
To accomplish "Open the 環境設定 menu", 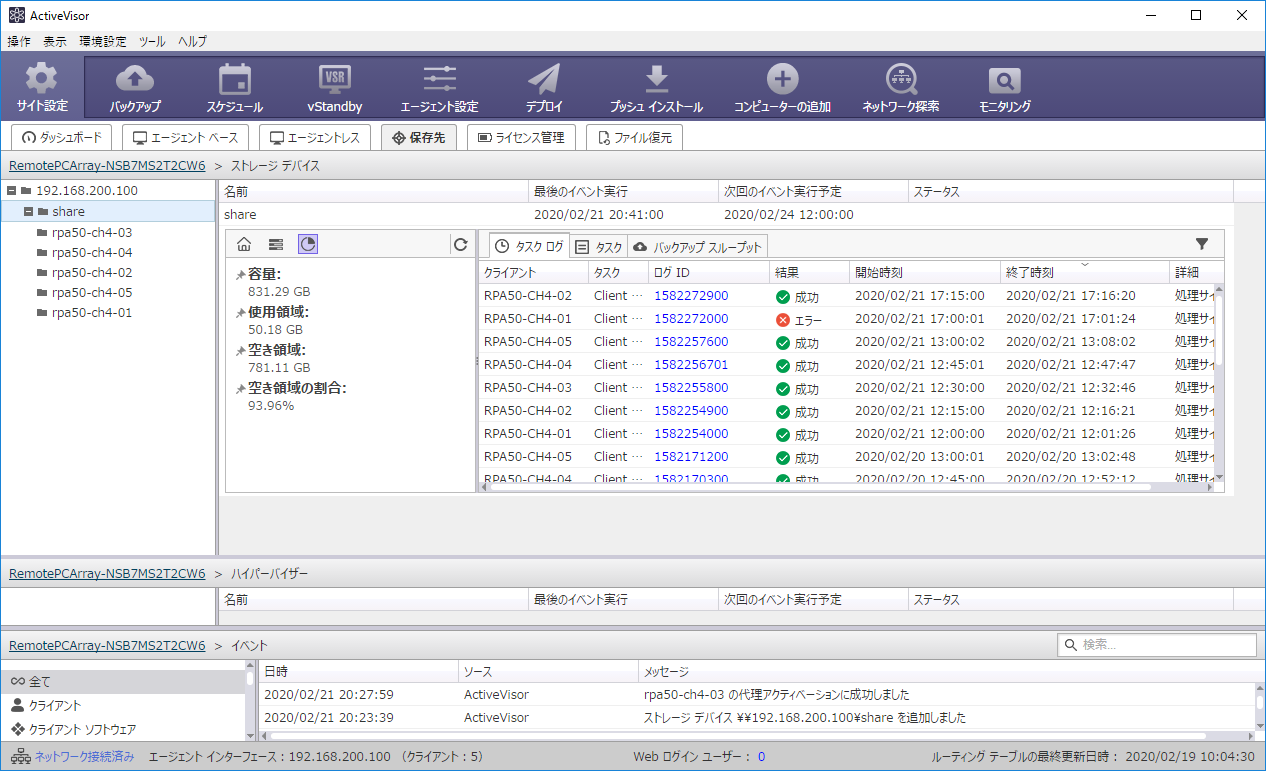I will pyautogui.click(x=103, y=41).
